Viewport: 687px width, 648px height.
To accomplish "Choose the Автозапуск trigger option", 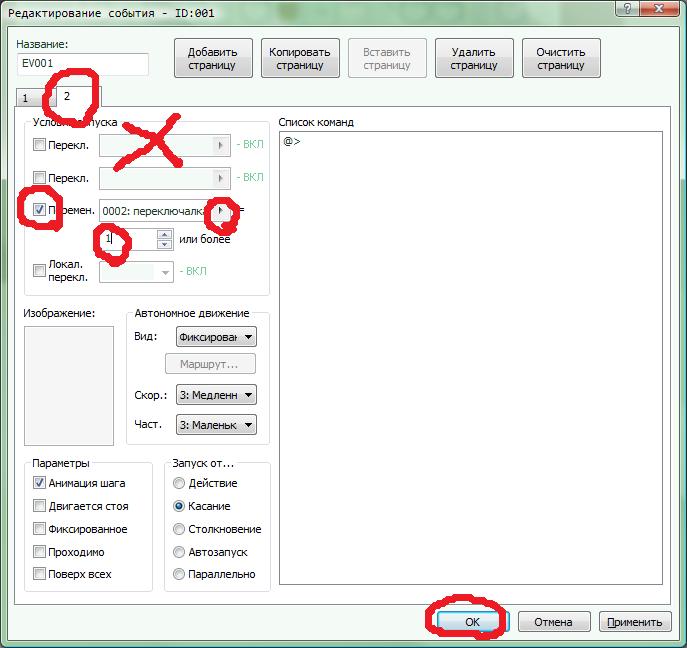I will click(x=179, y=552).
